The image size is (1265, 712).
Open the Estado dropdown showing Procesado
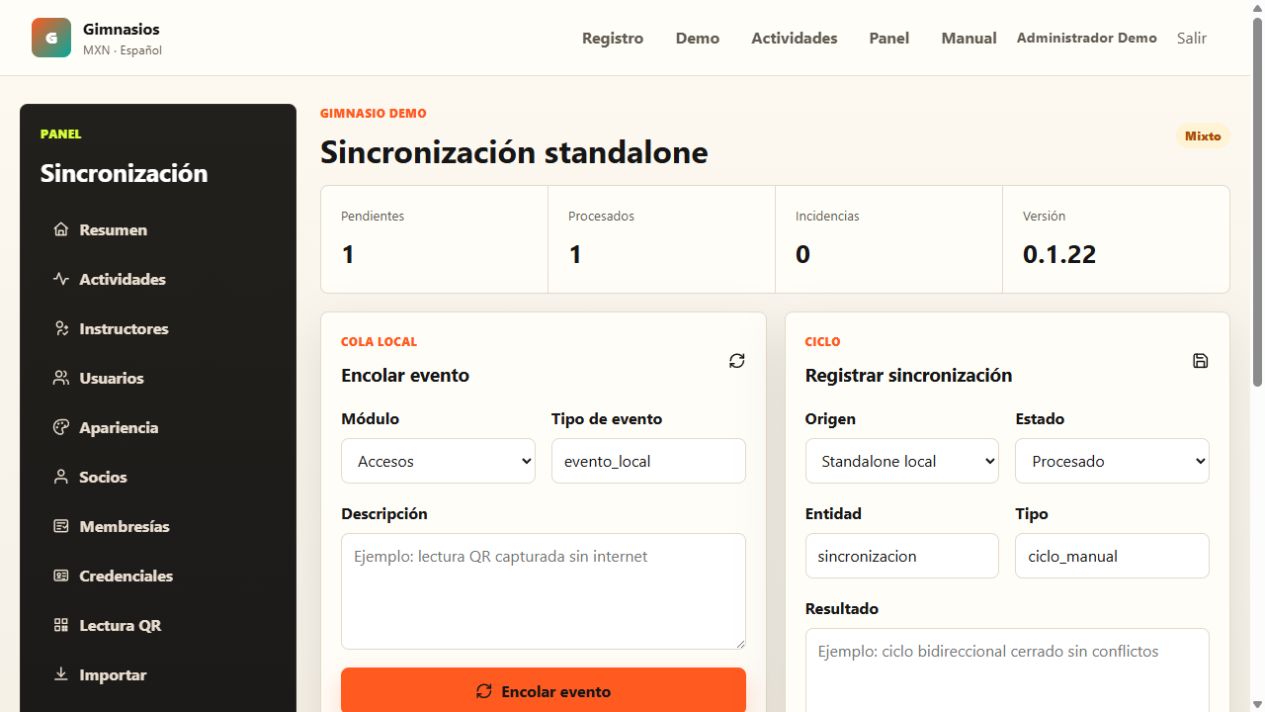(x=1112, y=461)
